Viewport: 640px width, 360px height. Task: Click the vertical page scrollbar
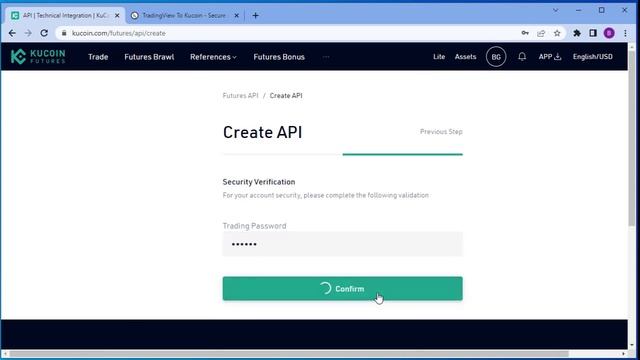point(631,139)
